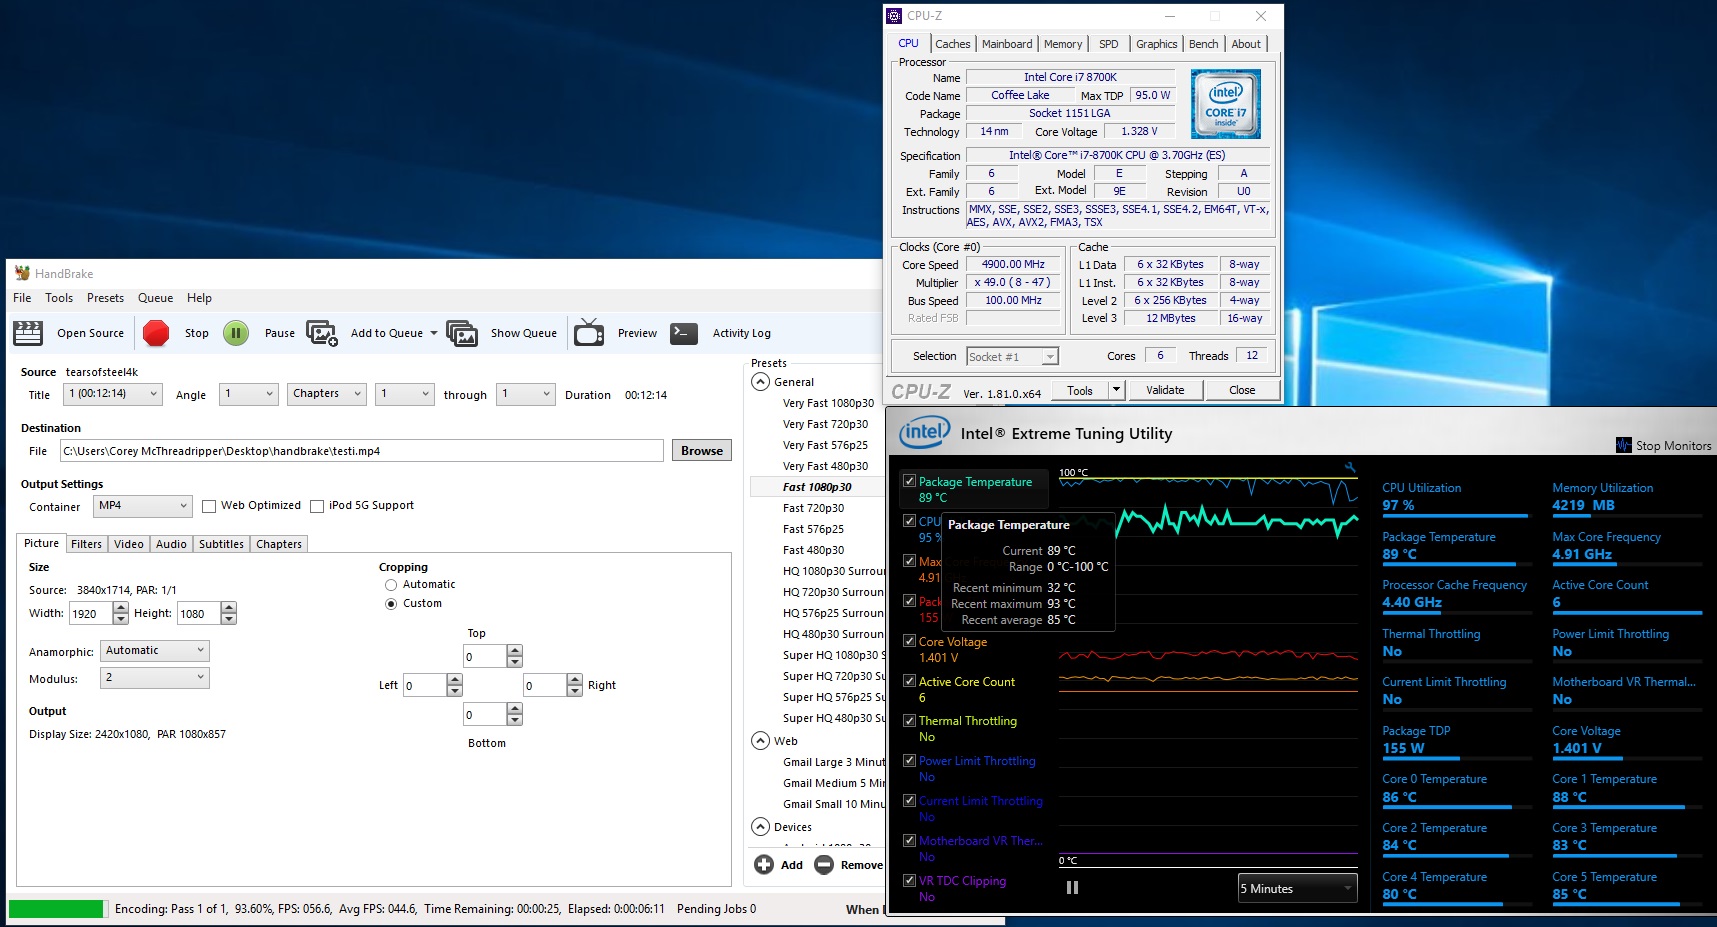Click the Preview TV icon
The height and width of the screenshot is (927, 1717).
tap(589, 333)
